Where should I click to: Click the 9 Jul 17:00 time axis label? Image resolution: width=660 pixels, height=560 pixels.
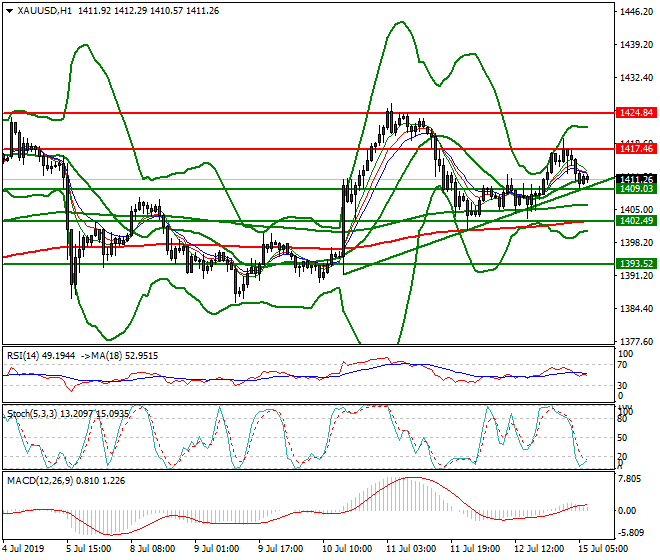coord(281,549)
